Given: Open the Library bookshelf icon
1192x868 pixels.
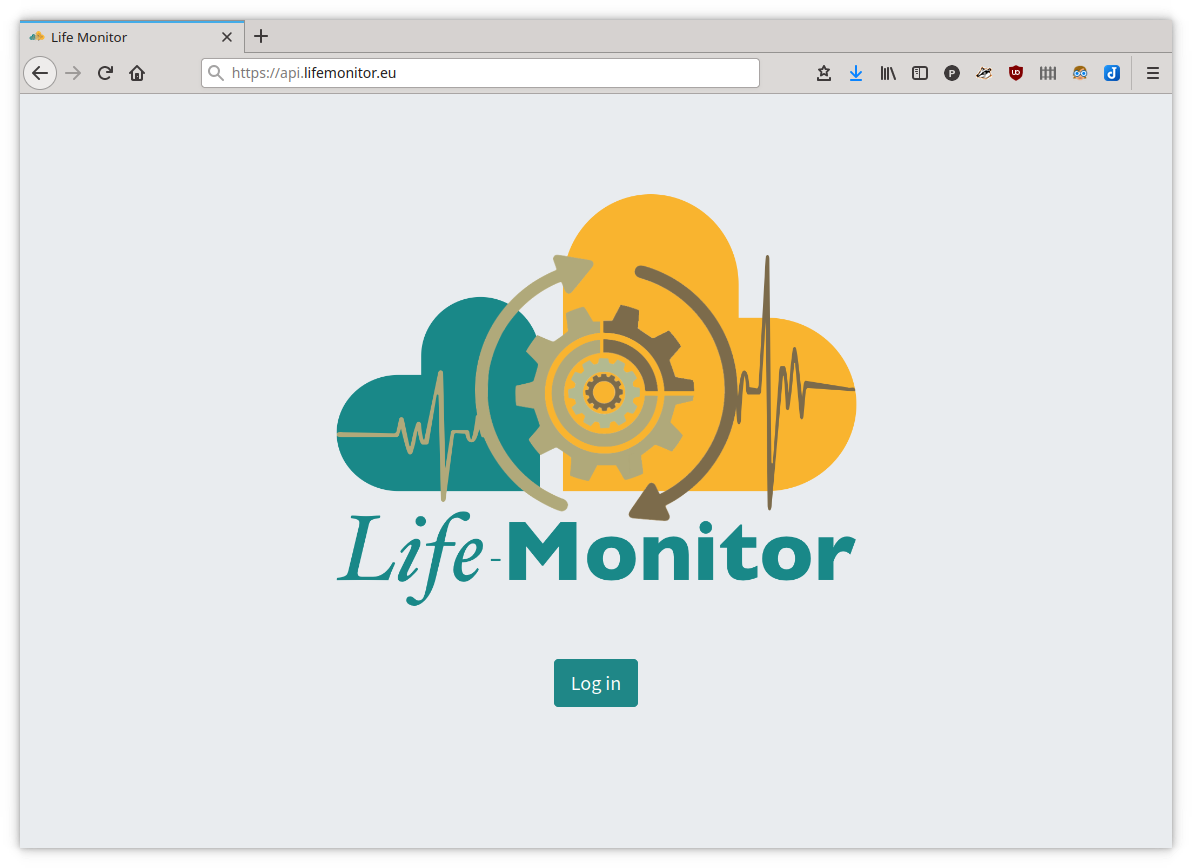Looking at the screenshot, I should point(888,73).
